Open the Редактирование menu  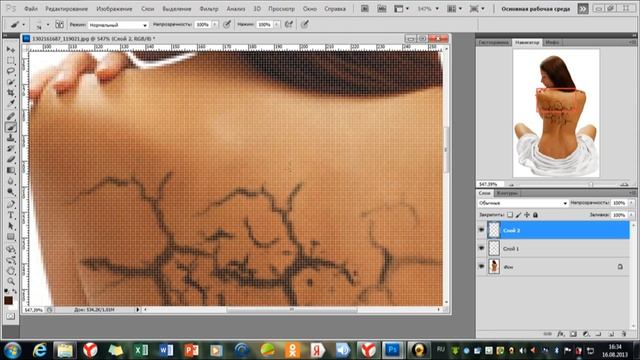(67, 9)
